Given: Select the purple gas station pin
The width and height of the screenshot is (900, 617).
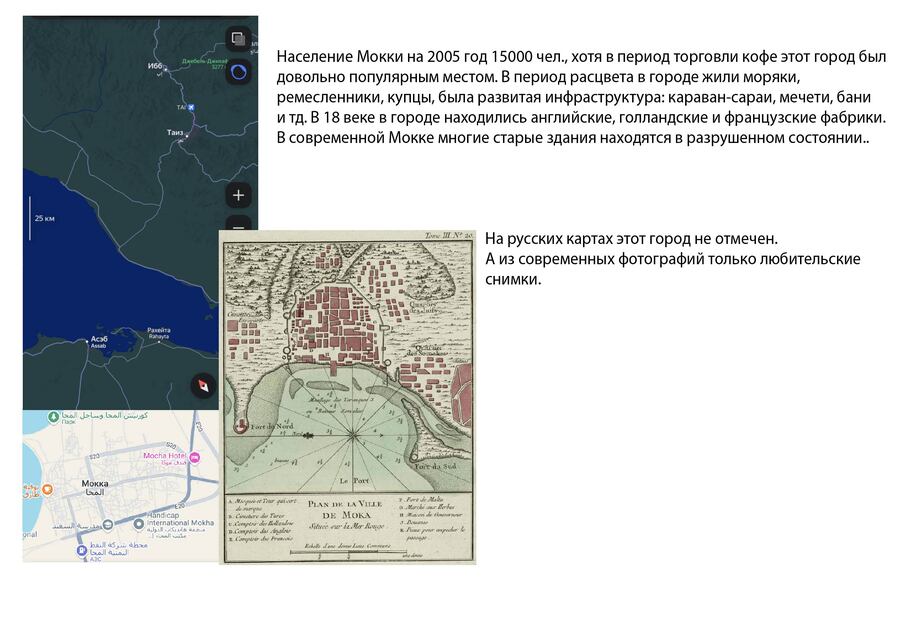Looking at the screenshot, I should pos(82,550).
